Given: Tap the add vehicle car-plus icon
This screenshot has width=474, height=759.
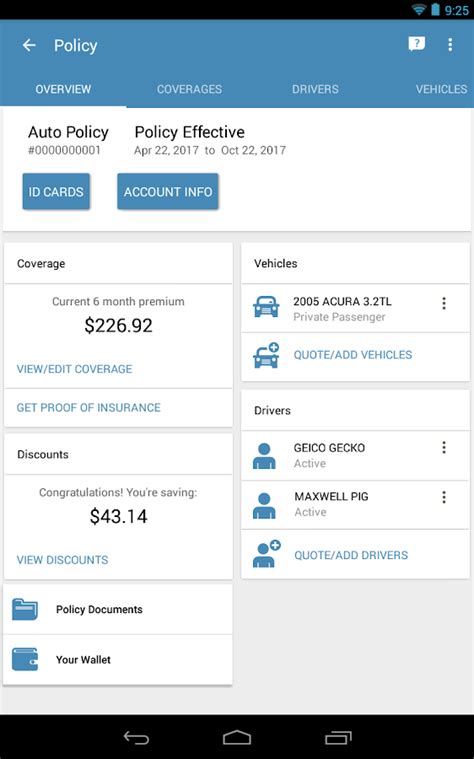Looking at the screenshot, I should (266, 355).
